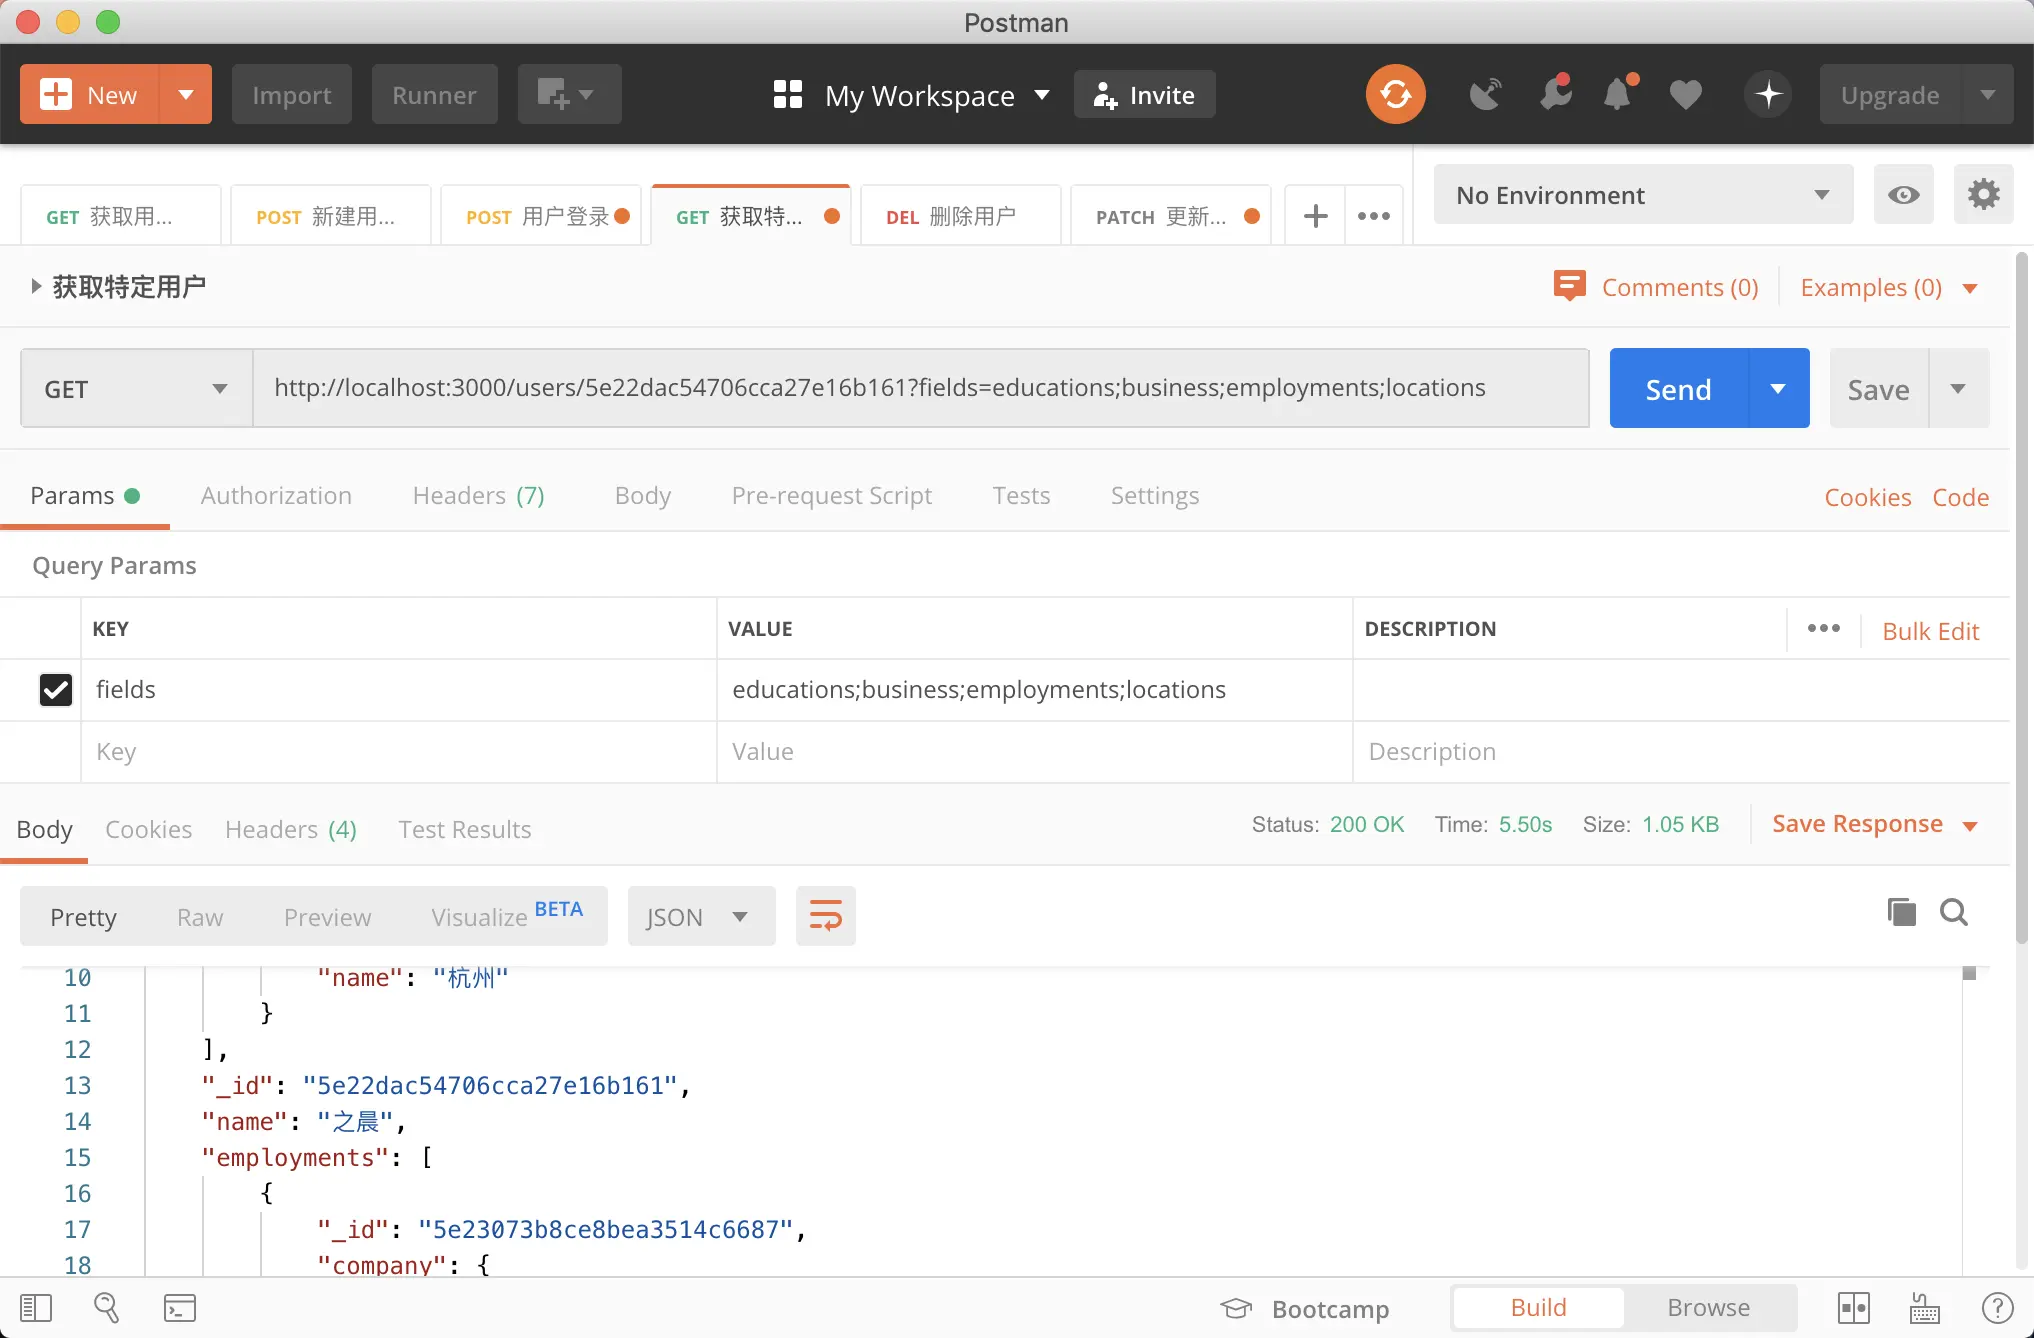Open the GET method dropdown

pyautogui.click(x=136, y=389)
